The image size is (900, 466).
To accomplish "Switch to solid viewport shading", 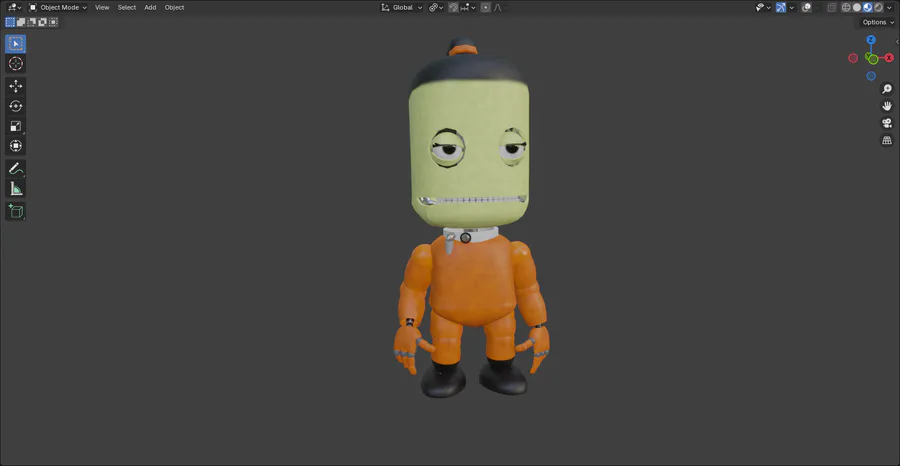I will tap(857, 7).
